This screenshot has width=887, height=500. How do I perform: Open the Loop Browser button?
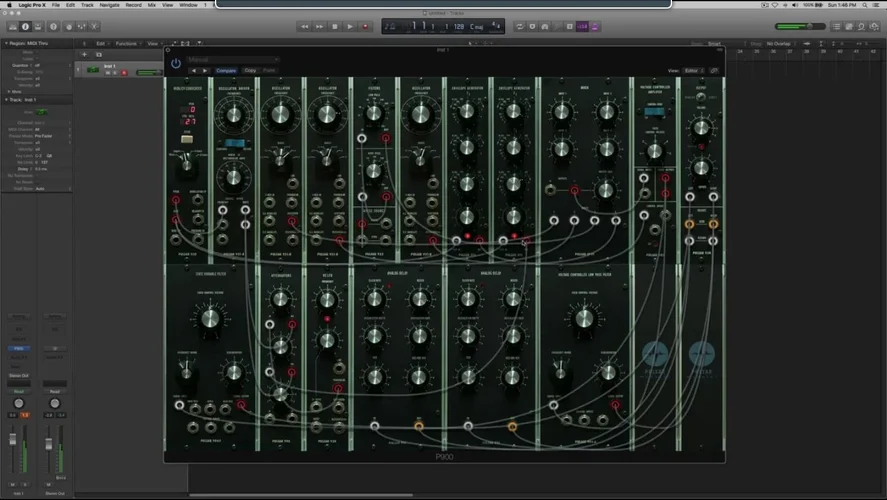pos(862,27)
